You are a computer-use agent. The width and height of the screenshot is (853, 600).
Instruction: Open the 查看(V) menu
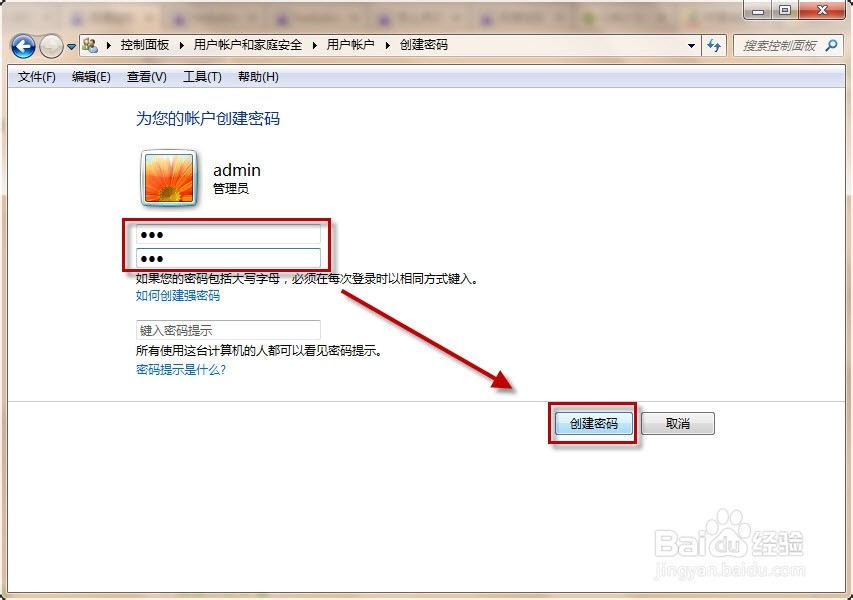pos(146,77)
